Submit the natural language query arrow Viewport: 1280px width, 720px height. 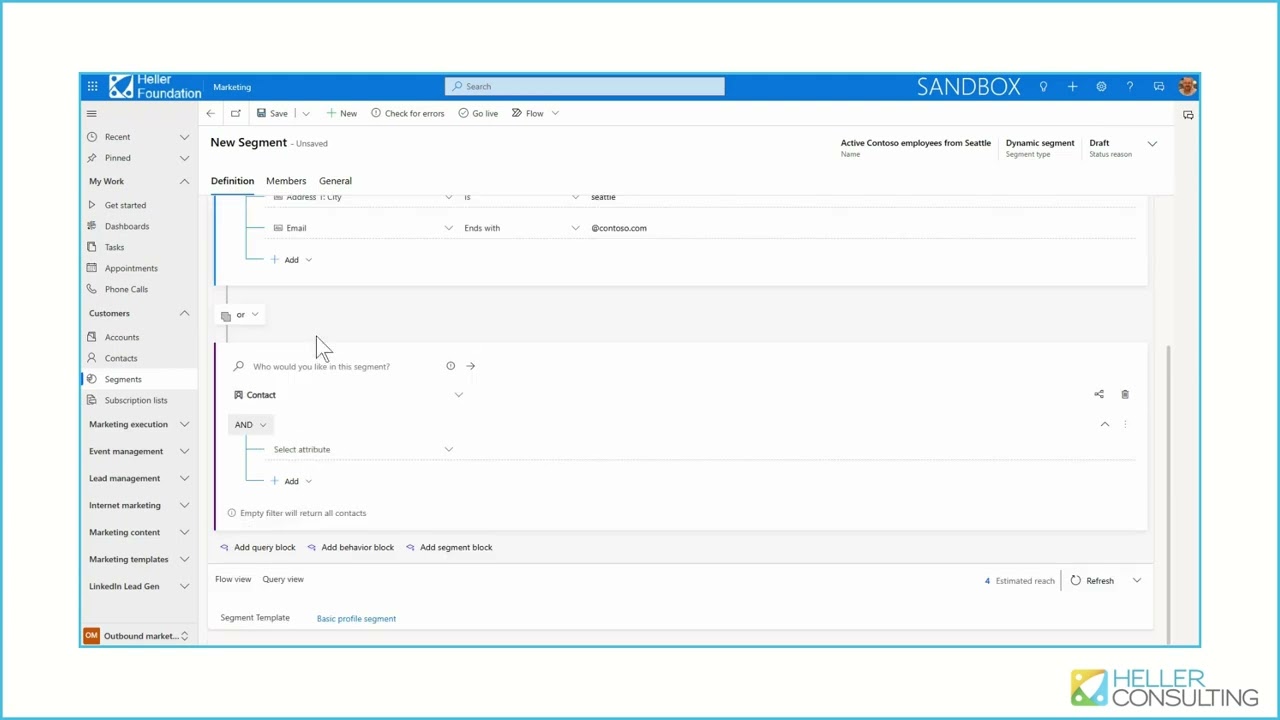tap(470, 366)
